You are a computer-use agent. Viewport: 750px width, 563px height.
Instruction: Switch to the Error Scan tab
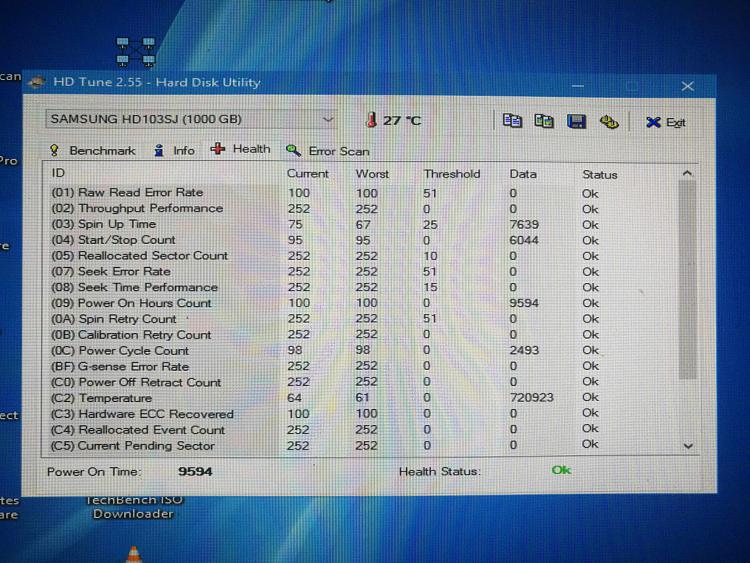click(328, 151)
